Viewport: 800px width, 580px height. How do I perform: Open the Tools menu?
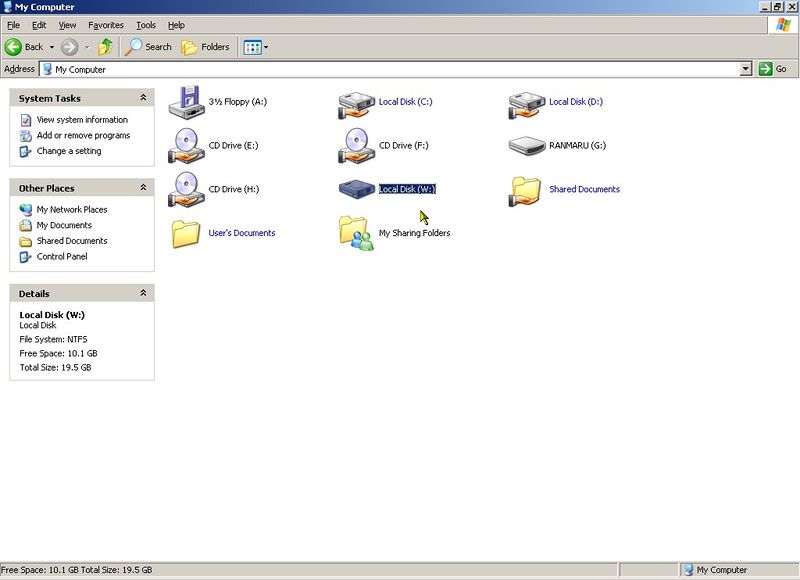(146, 25)
